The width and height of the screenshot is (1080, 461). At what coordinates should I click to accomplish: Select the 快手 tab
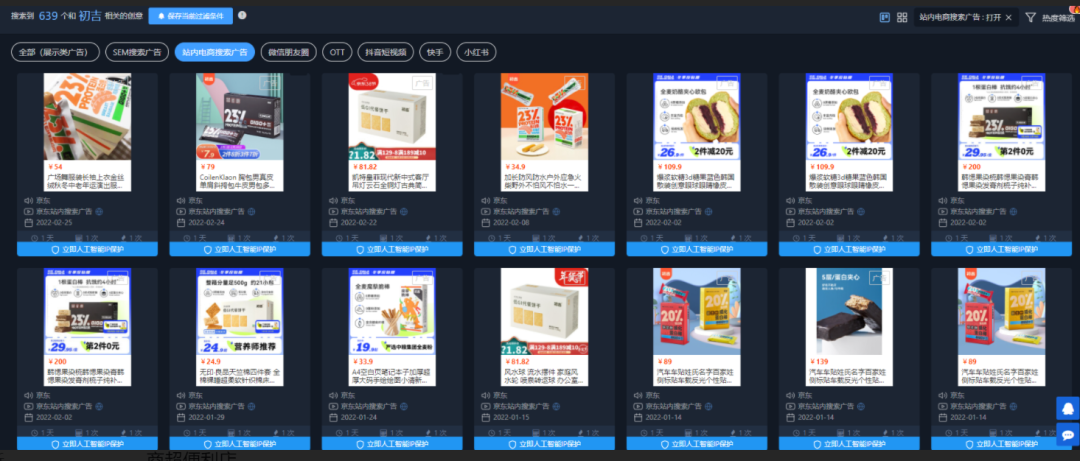(x=435, y=52)
